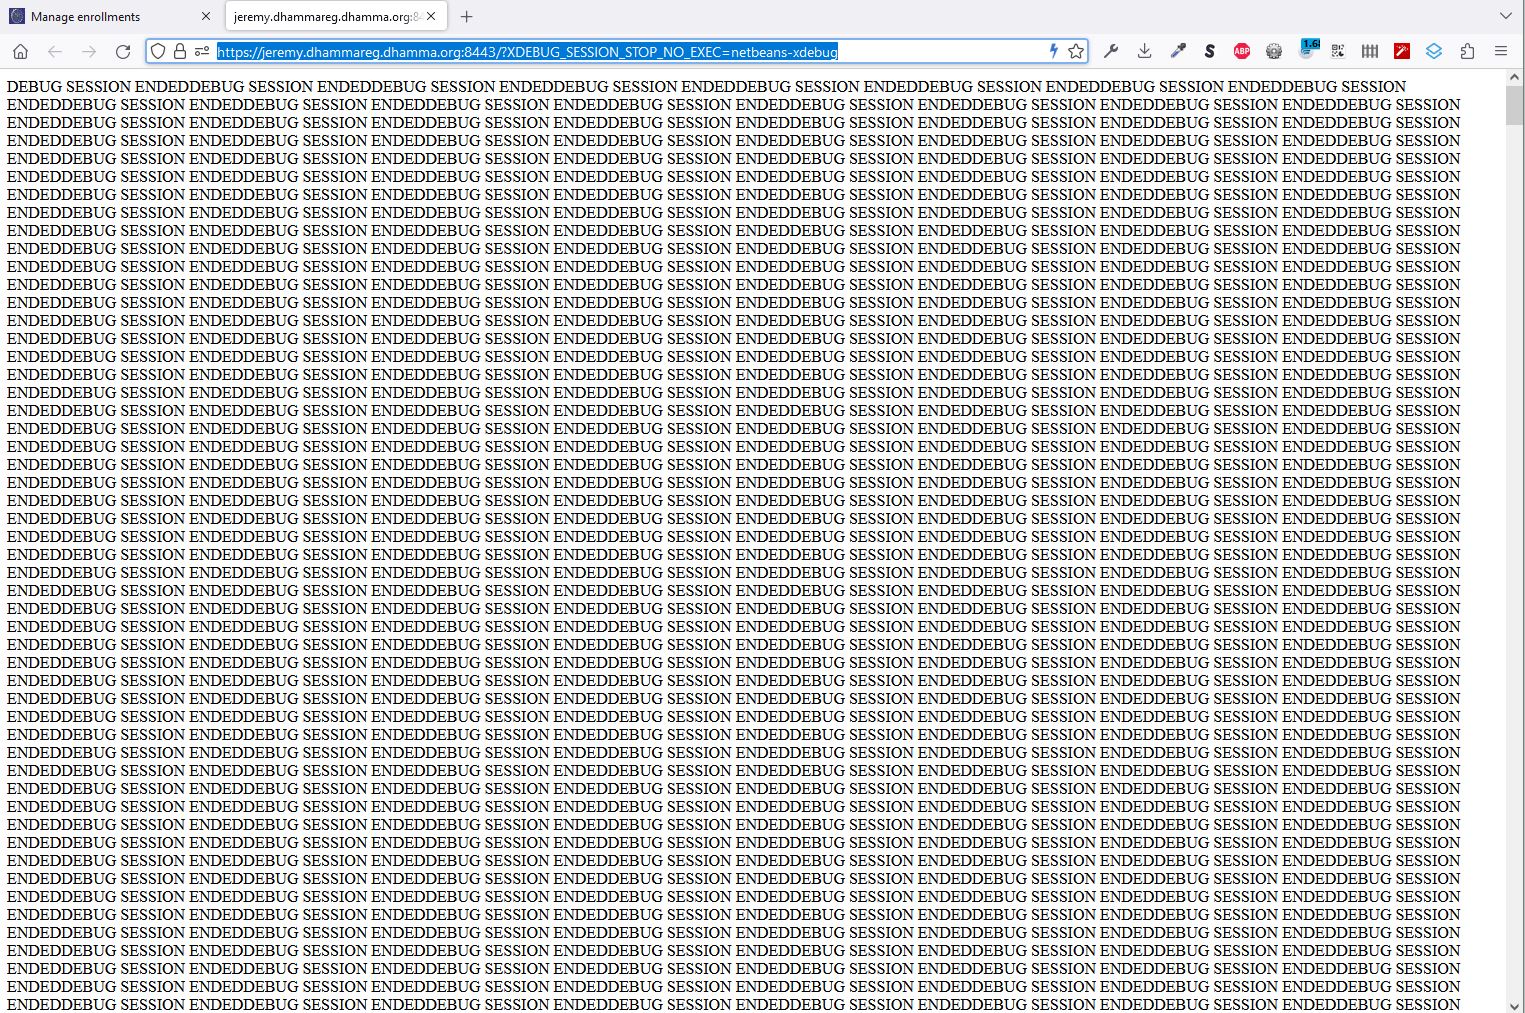The height and width of the screenshot is (1013, 1525).
Task: Open the Extensions puzzle piece menu
Action: pyautogui.click(x=1467, y=51)
